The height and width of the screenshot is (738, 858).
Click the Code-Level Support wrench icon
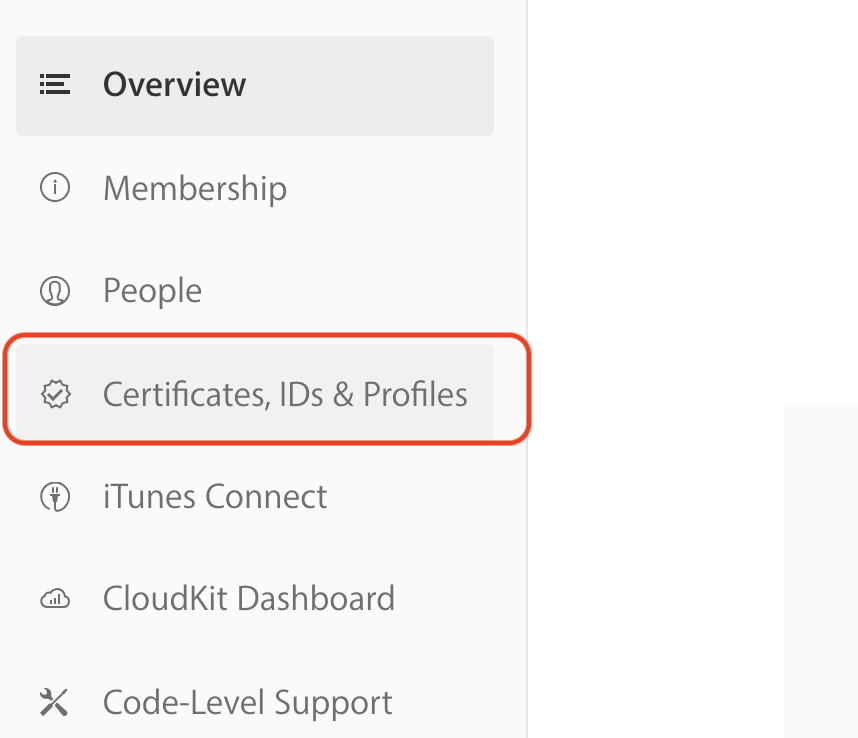coord(55,702)
